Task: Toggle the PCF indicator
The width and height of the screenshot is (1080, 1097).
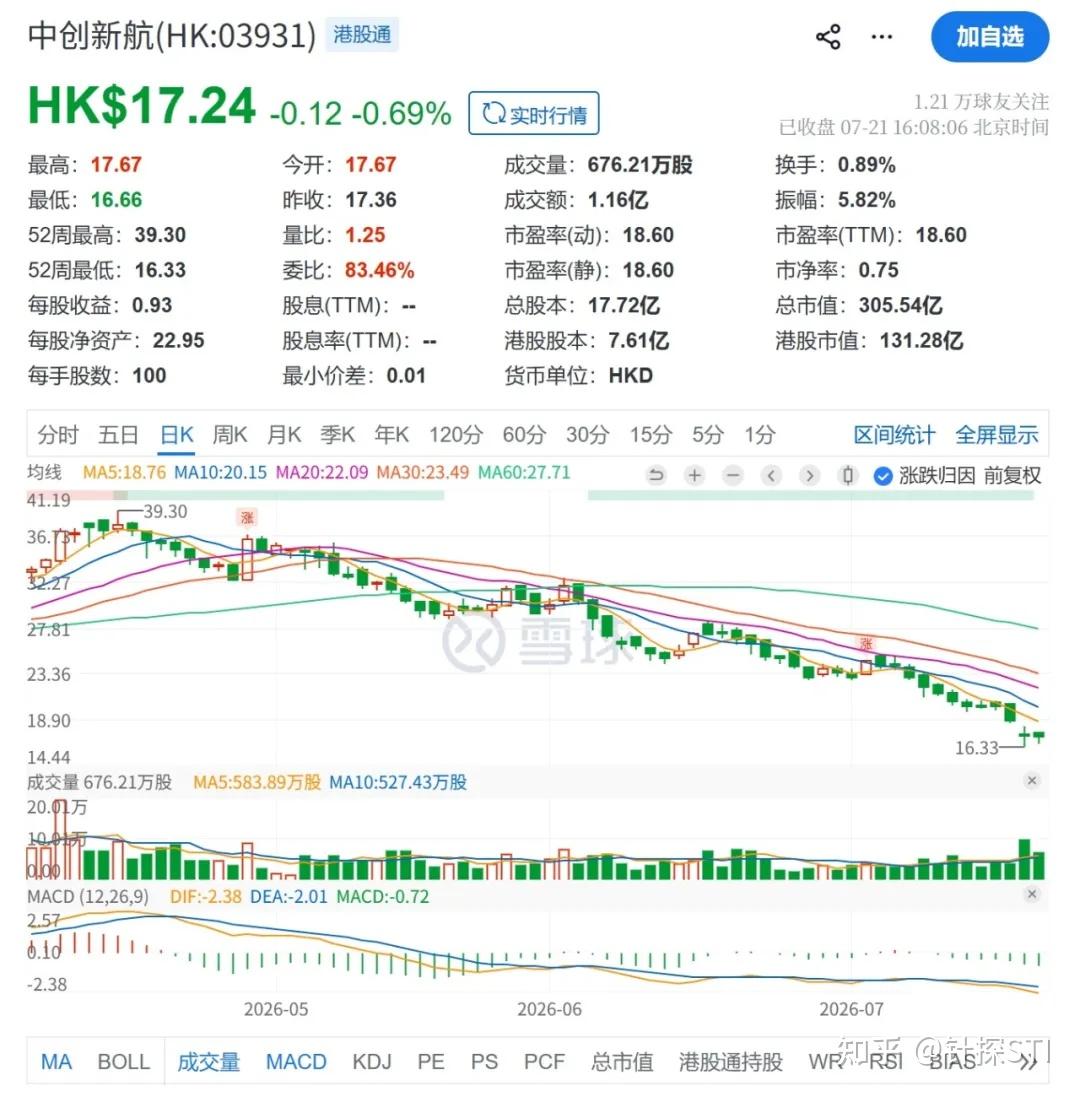Action: [x=544, y=1062]
